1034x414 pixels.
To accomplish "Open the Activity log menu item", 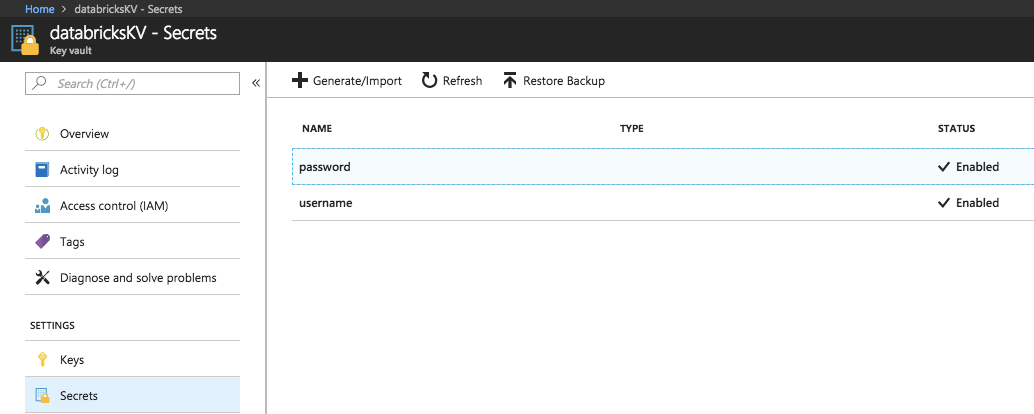I will click(89, 170).
